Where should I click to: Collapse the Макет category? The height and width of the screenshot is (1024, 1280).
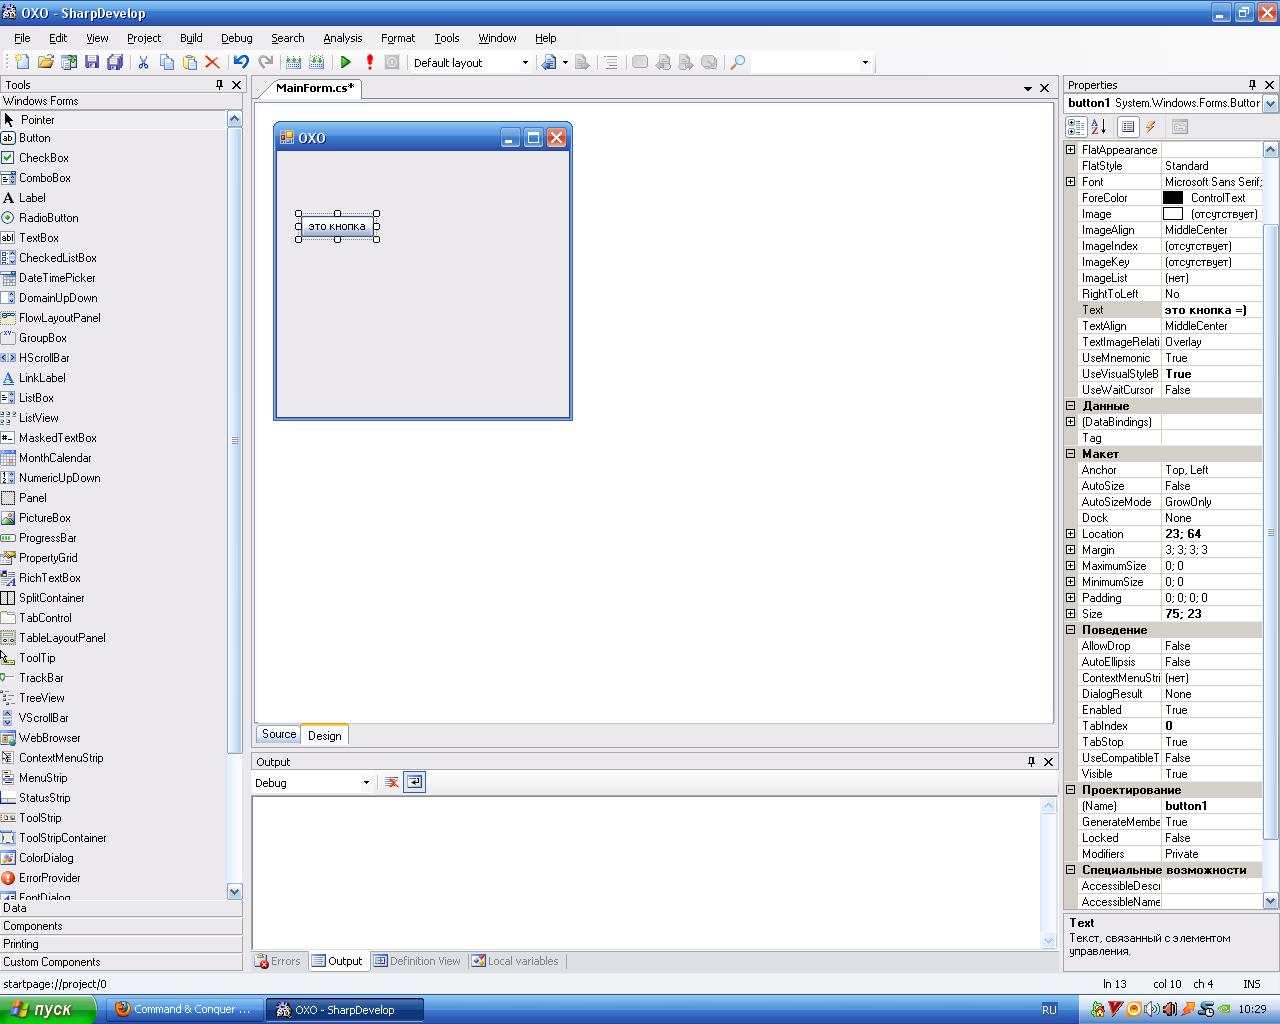[x=1071, y=454]
